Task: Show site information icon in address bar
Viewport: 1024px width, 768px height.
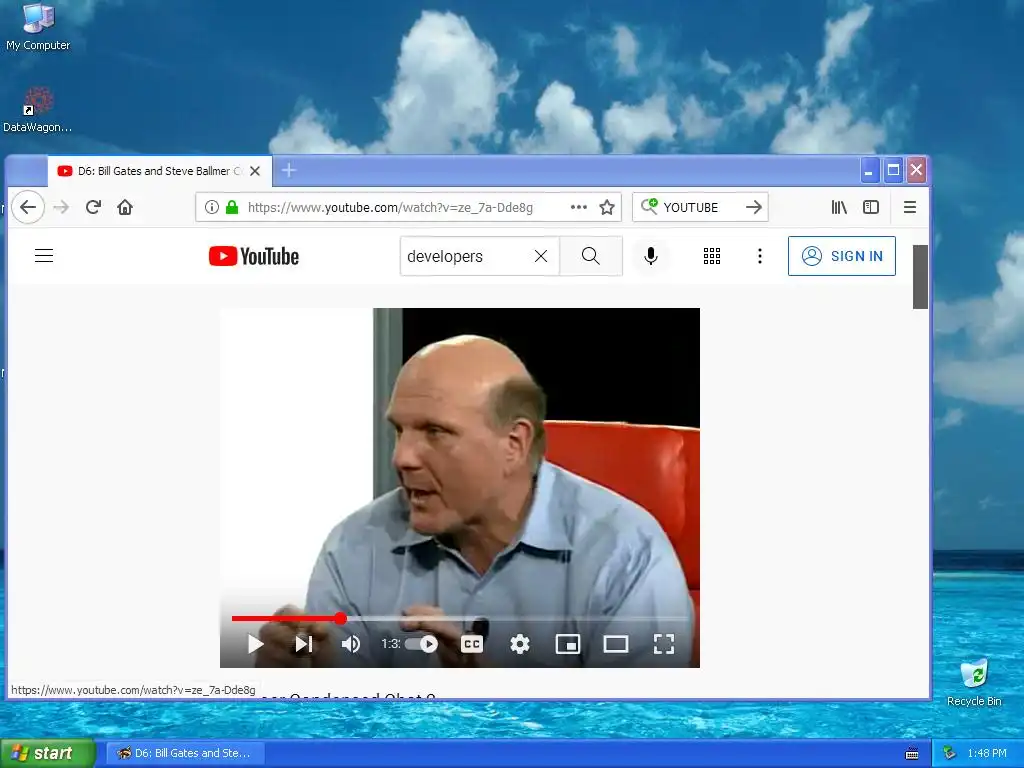Action: [212, 207]
